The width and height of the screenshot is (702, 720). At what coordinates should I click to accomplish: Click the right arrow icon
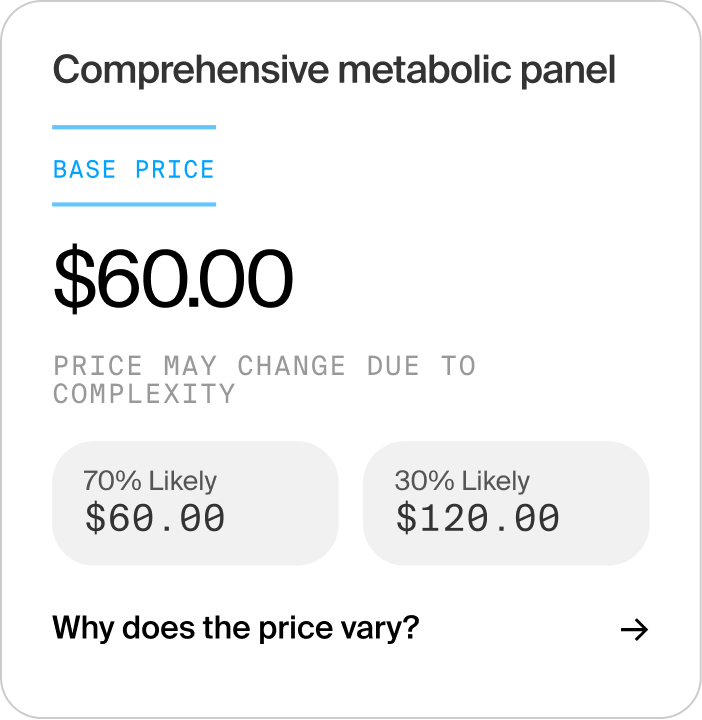(634, 629)
